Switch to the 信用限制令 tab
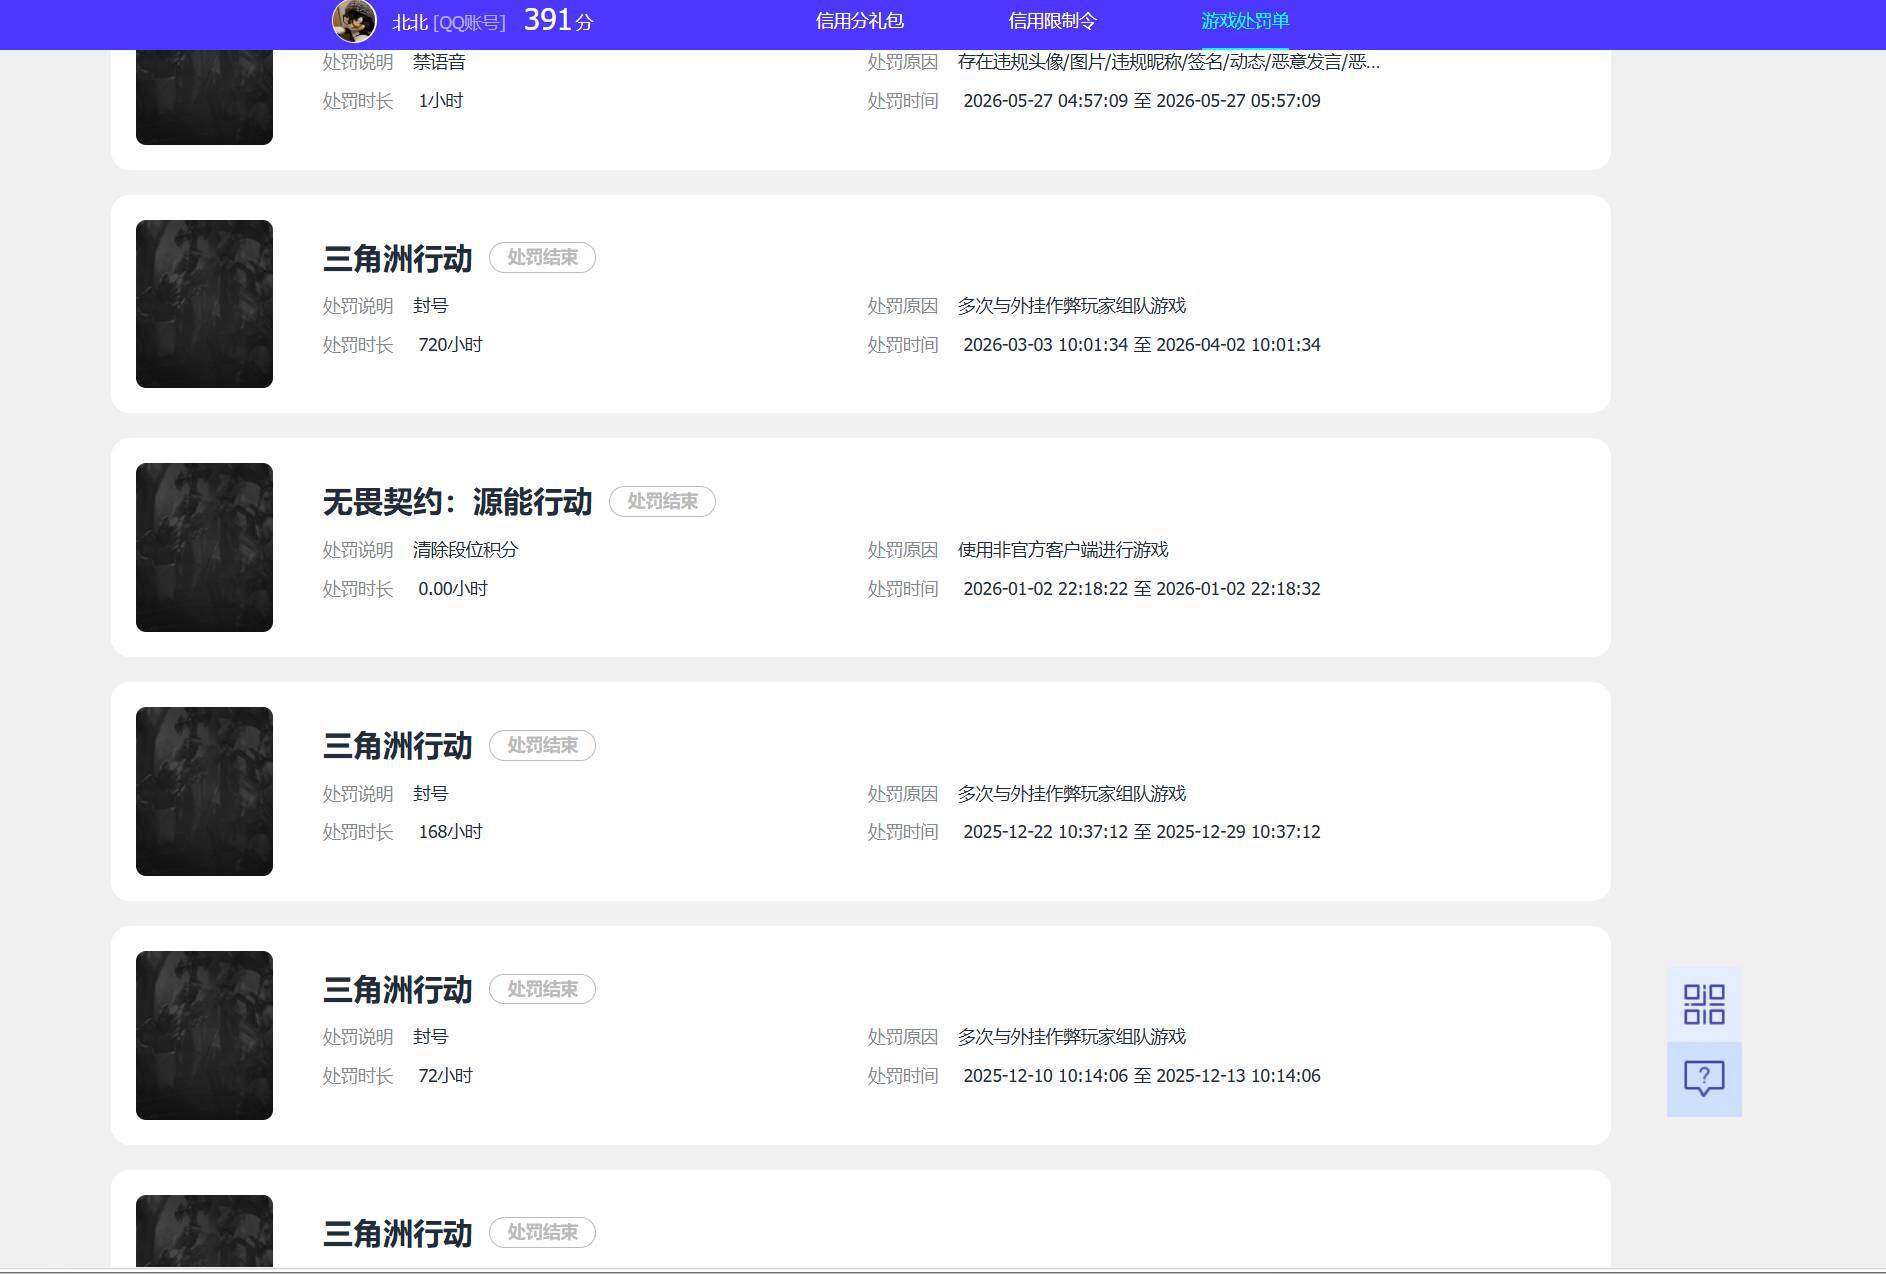This screenshot has height=1274, width=1886. pyautogui.click(x=1052, y=21)
